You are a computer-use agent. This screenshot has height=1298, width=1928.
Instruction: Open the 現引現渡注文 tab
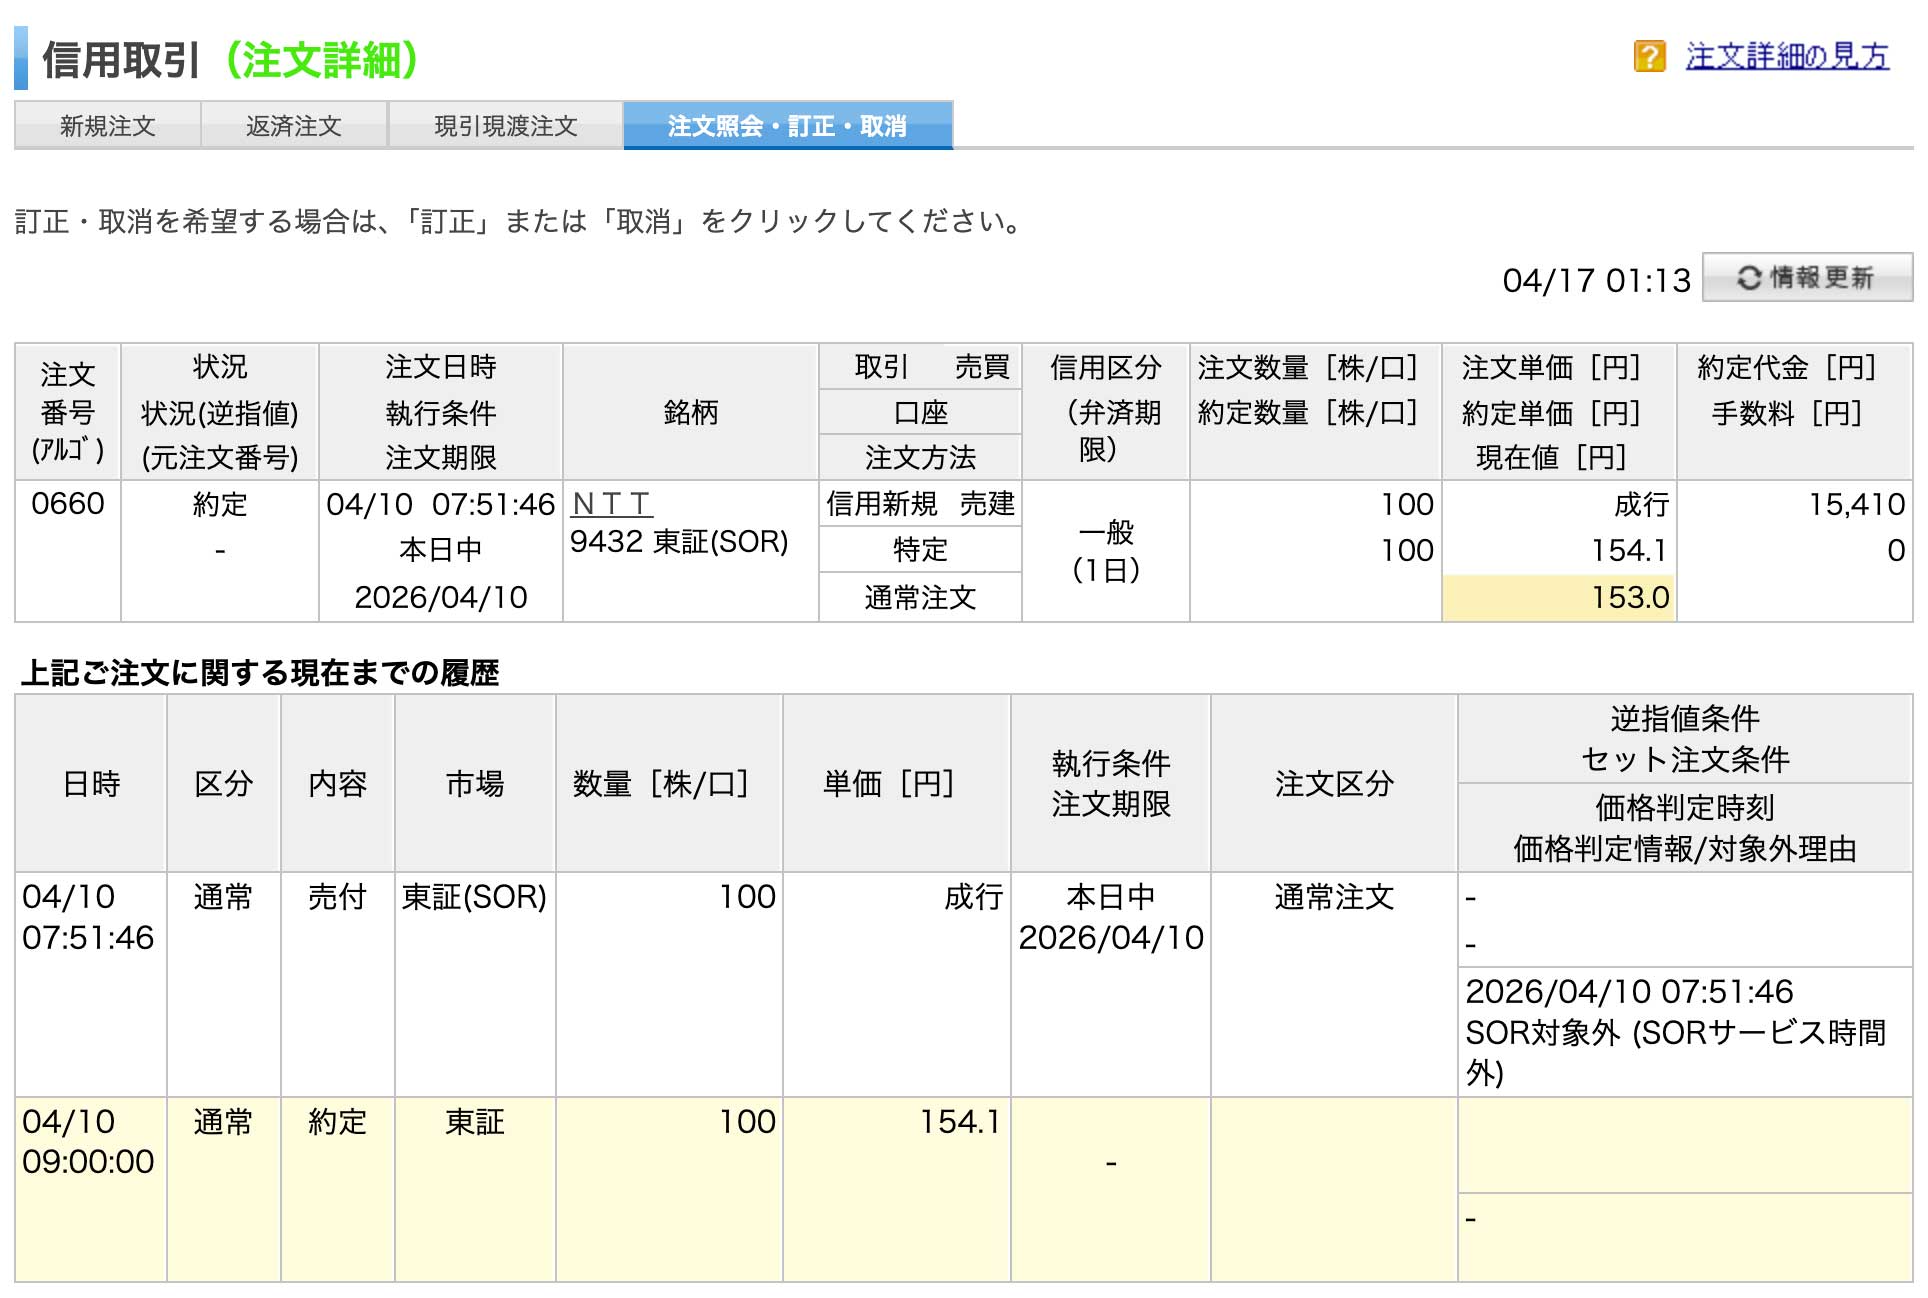pos(505,126)
